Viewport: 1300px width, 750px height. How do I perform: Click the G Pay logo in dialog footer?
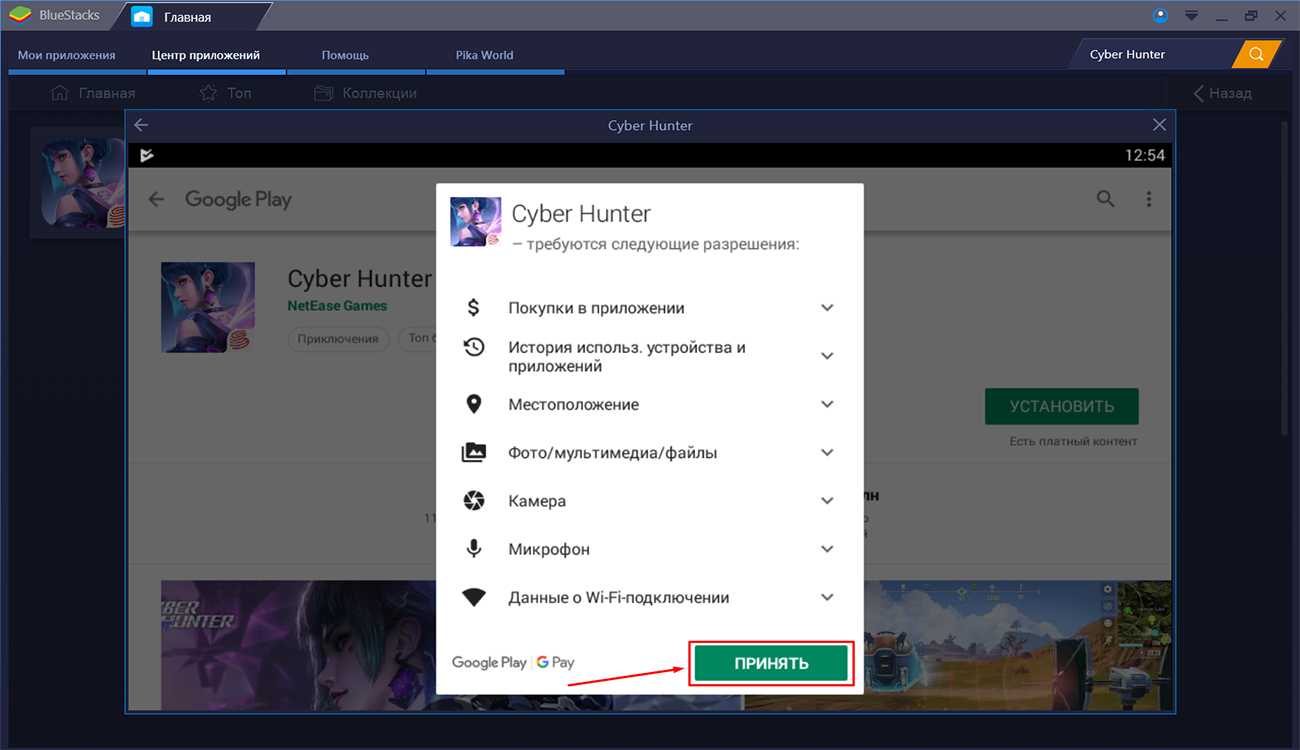coord(555,662)
